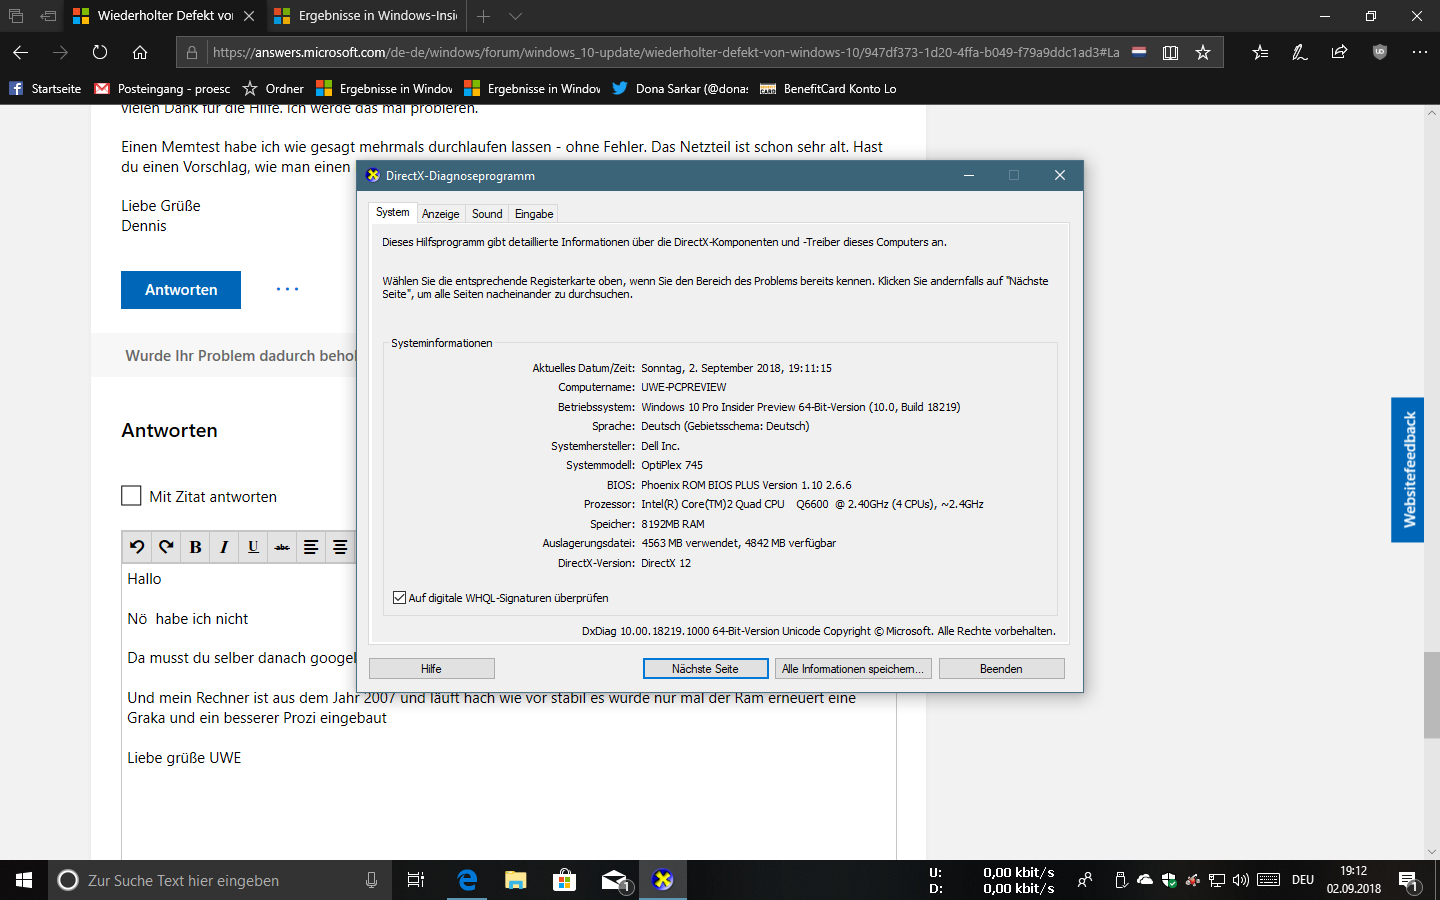Uncheck WHQL-Signaturen überprüfen checkbox

(400, 598)
